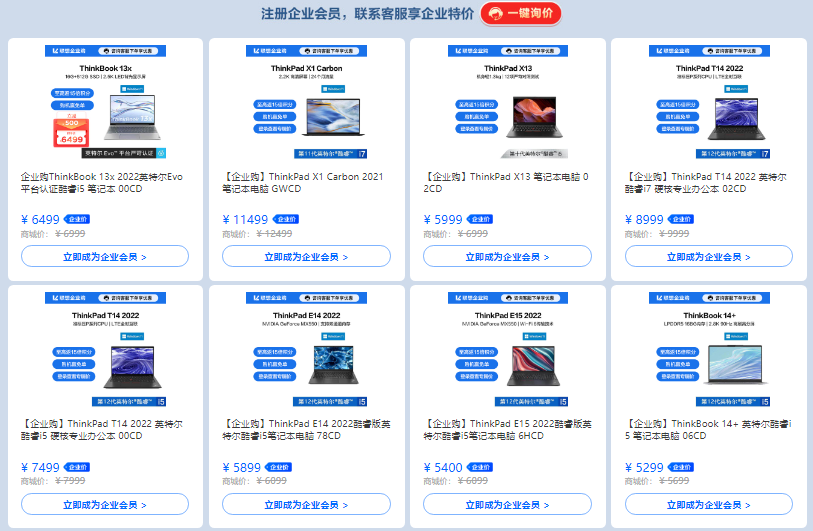Click the ¥ 5999 enterprise price
This screenshot has width=813, height=531.
[x=443, y=219]
